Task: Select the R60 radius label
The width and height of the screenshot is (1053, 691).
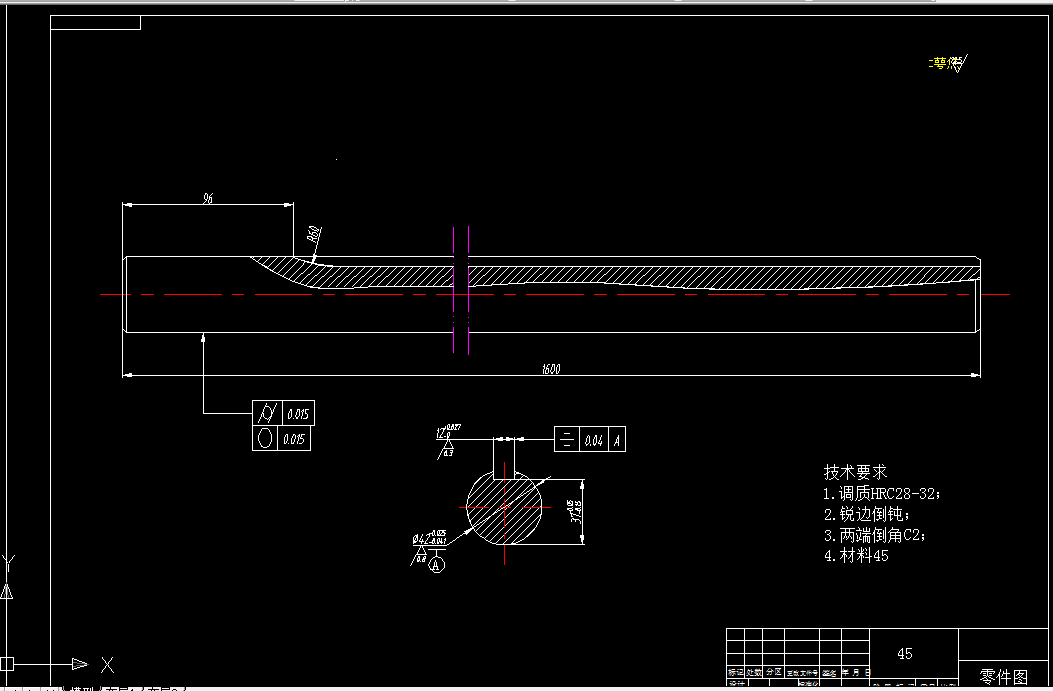Action: click(x=314, y=235)
